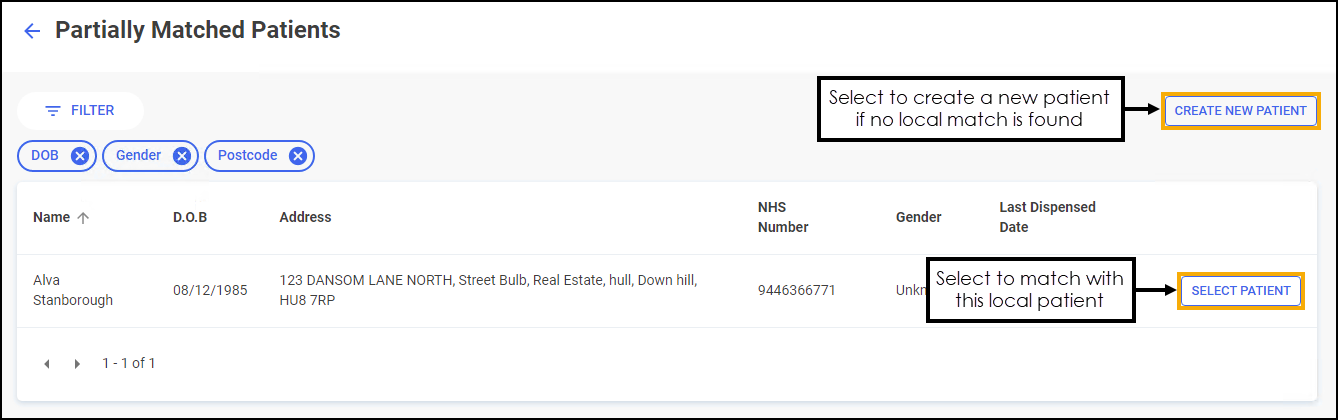Screen dimensions: 1338x420
Task: Remove the Gender filter chip
Action: tap(181, 156)
